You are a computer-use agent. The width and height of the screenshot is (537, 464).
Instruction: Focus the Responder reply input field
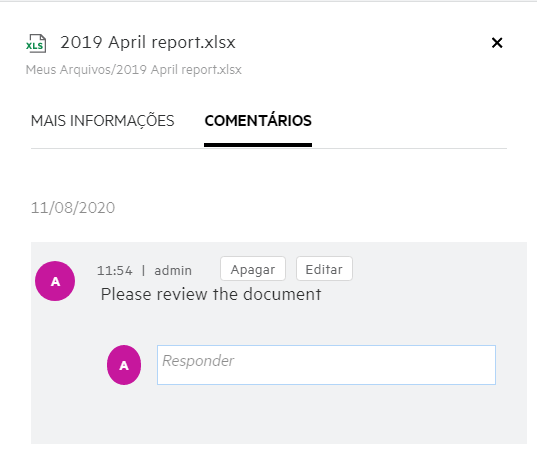pos(326,365)
